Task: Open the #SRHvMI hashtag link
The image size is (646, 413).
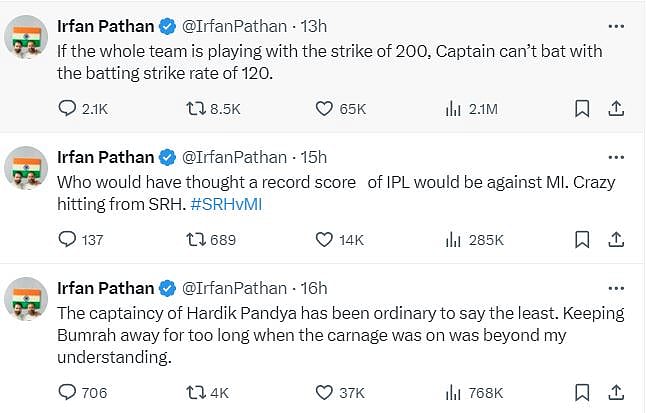Action: point(226,204)
